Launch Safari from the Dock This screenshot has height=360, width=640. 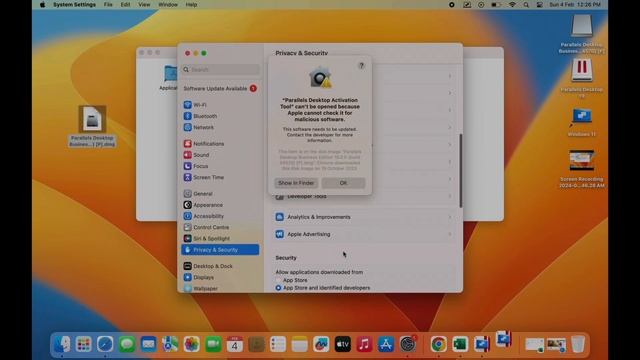[x=105, y=344]
